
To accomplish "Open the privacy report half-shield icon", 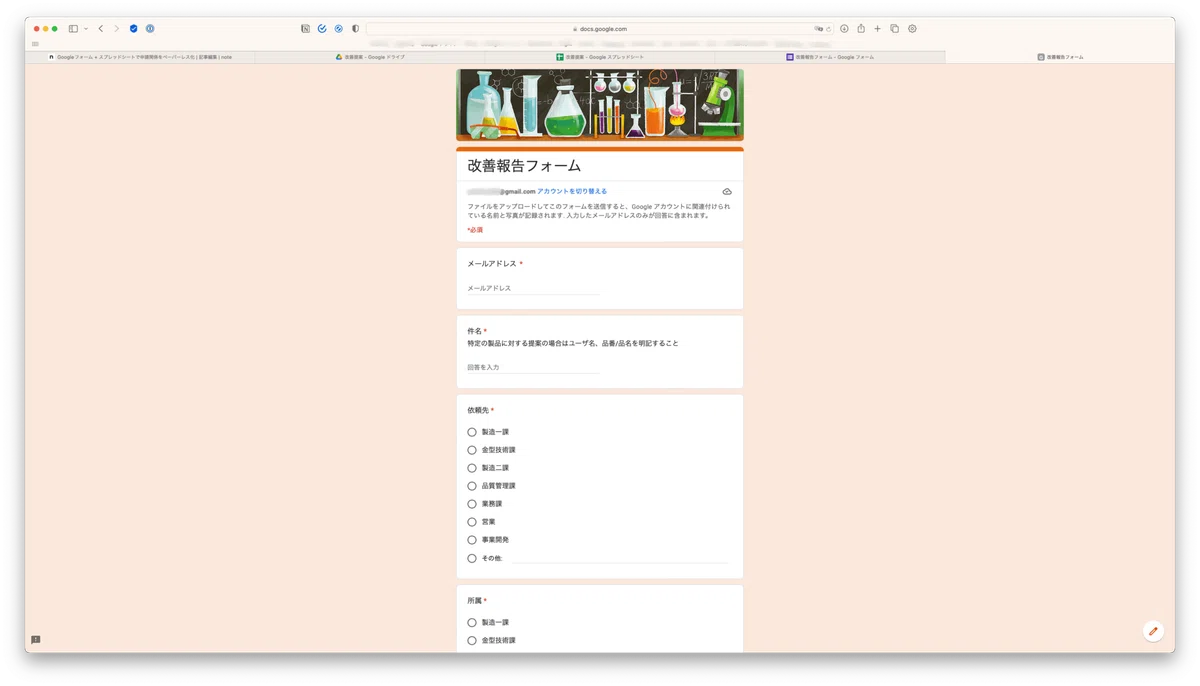I will (355, 29).
